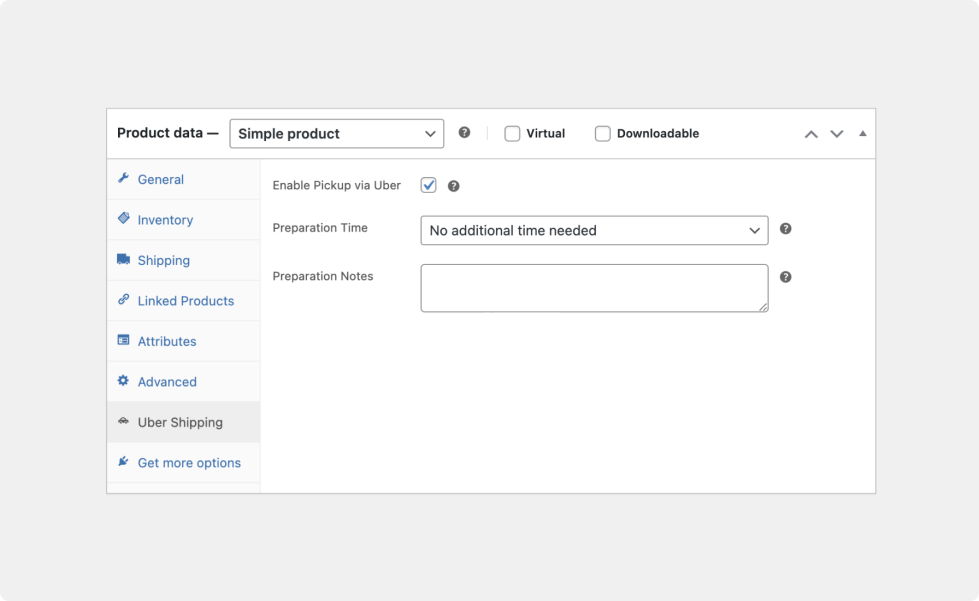Click the Get more options link
The width and height of the screenshot is (979, 601).
189,463
